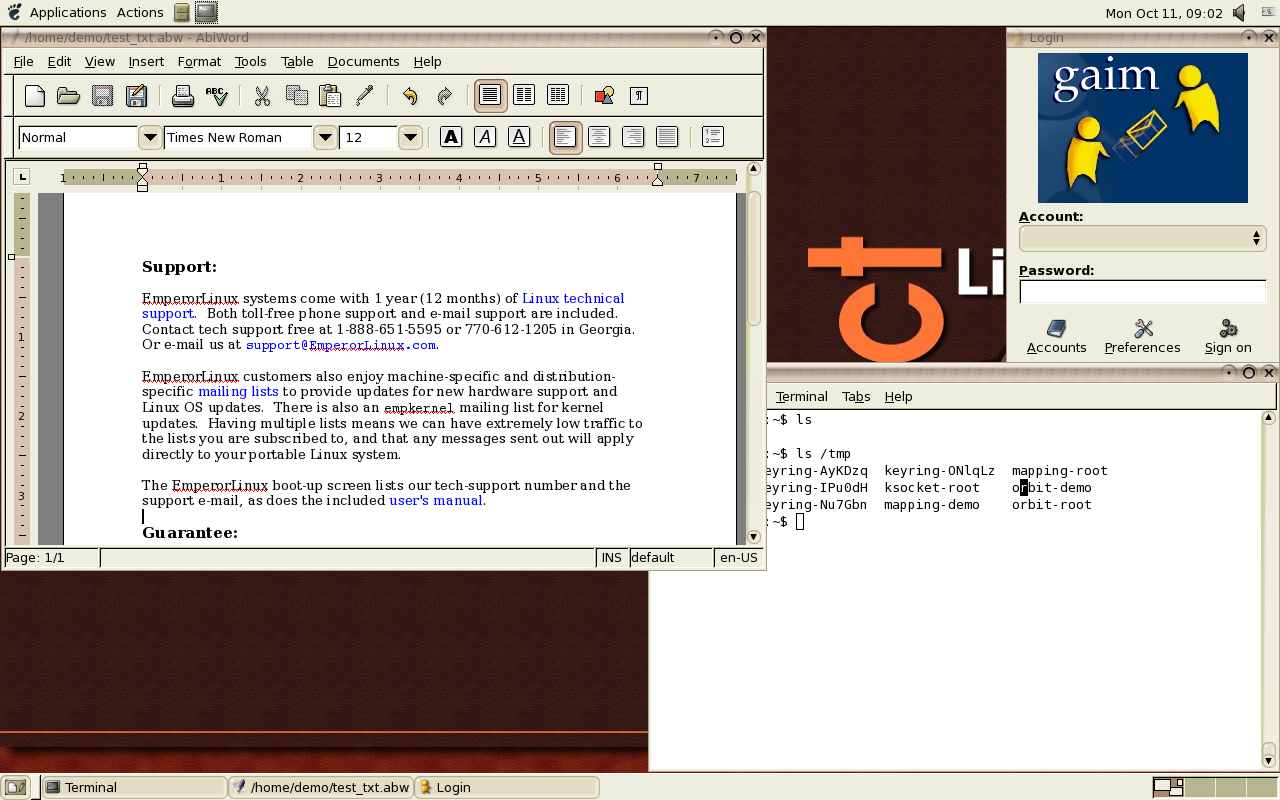Toggle left text alignment

(x=565, y=137)
